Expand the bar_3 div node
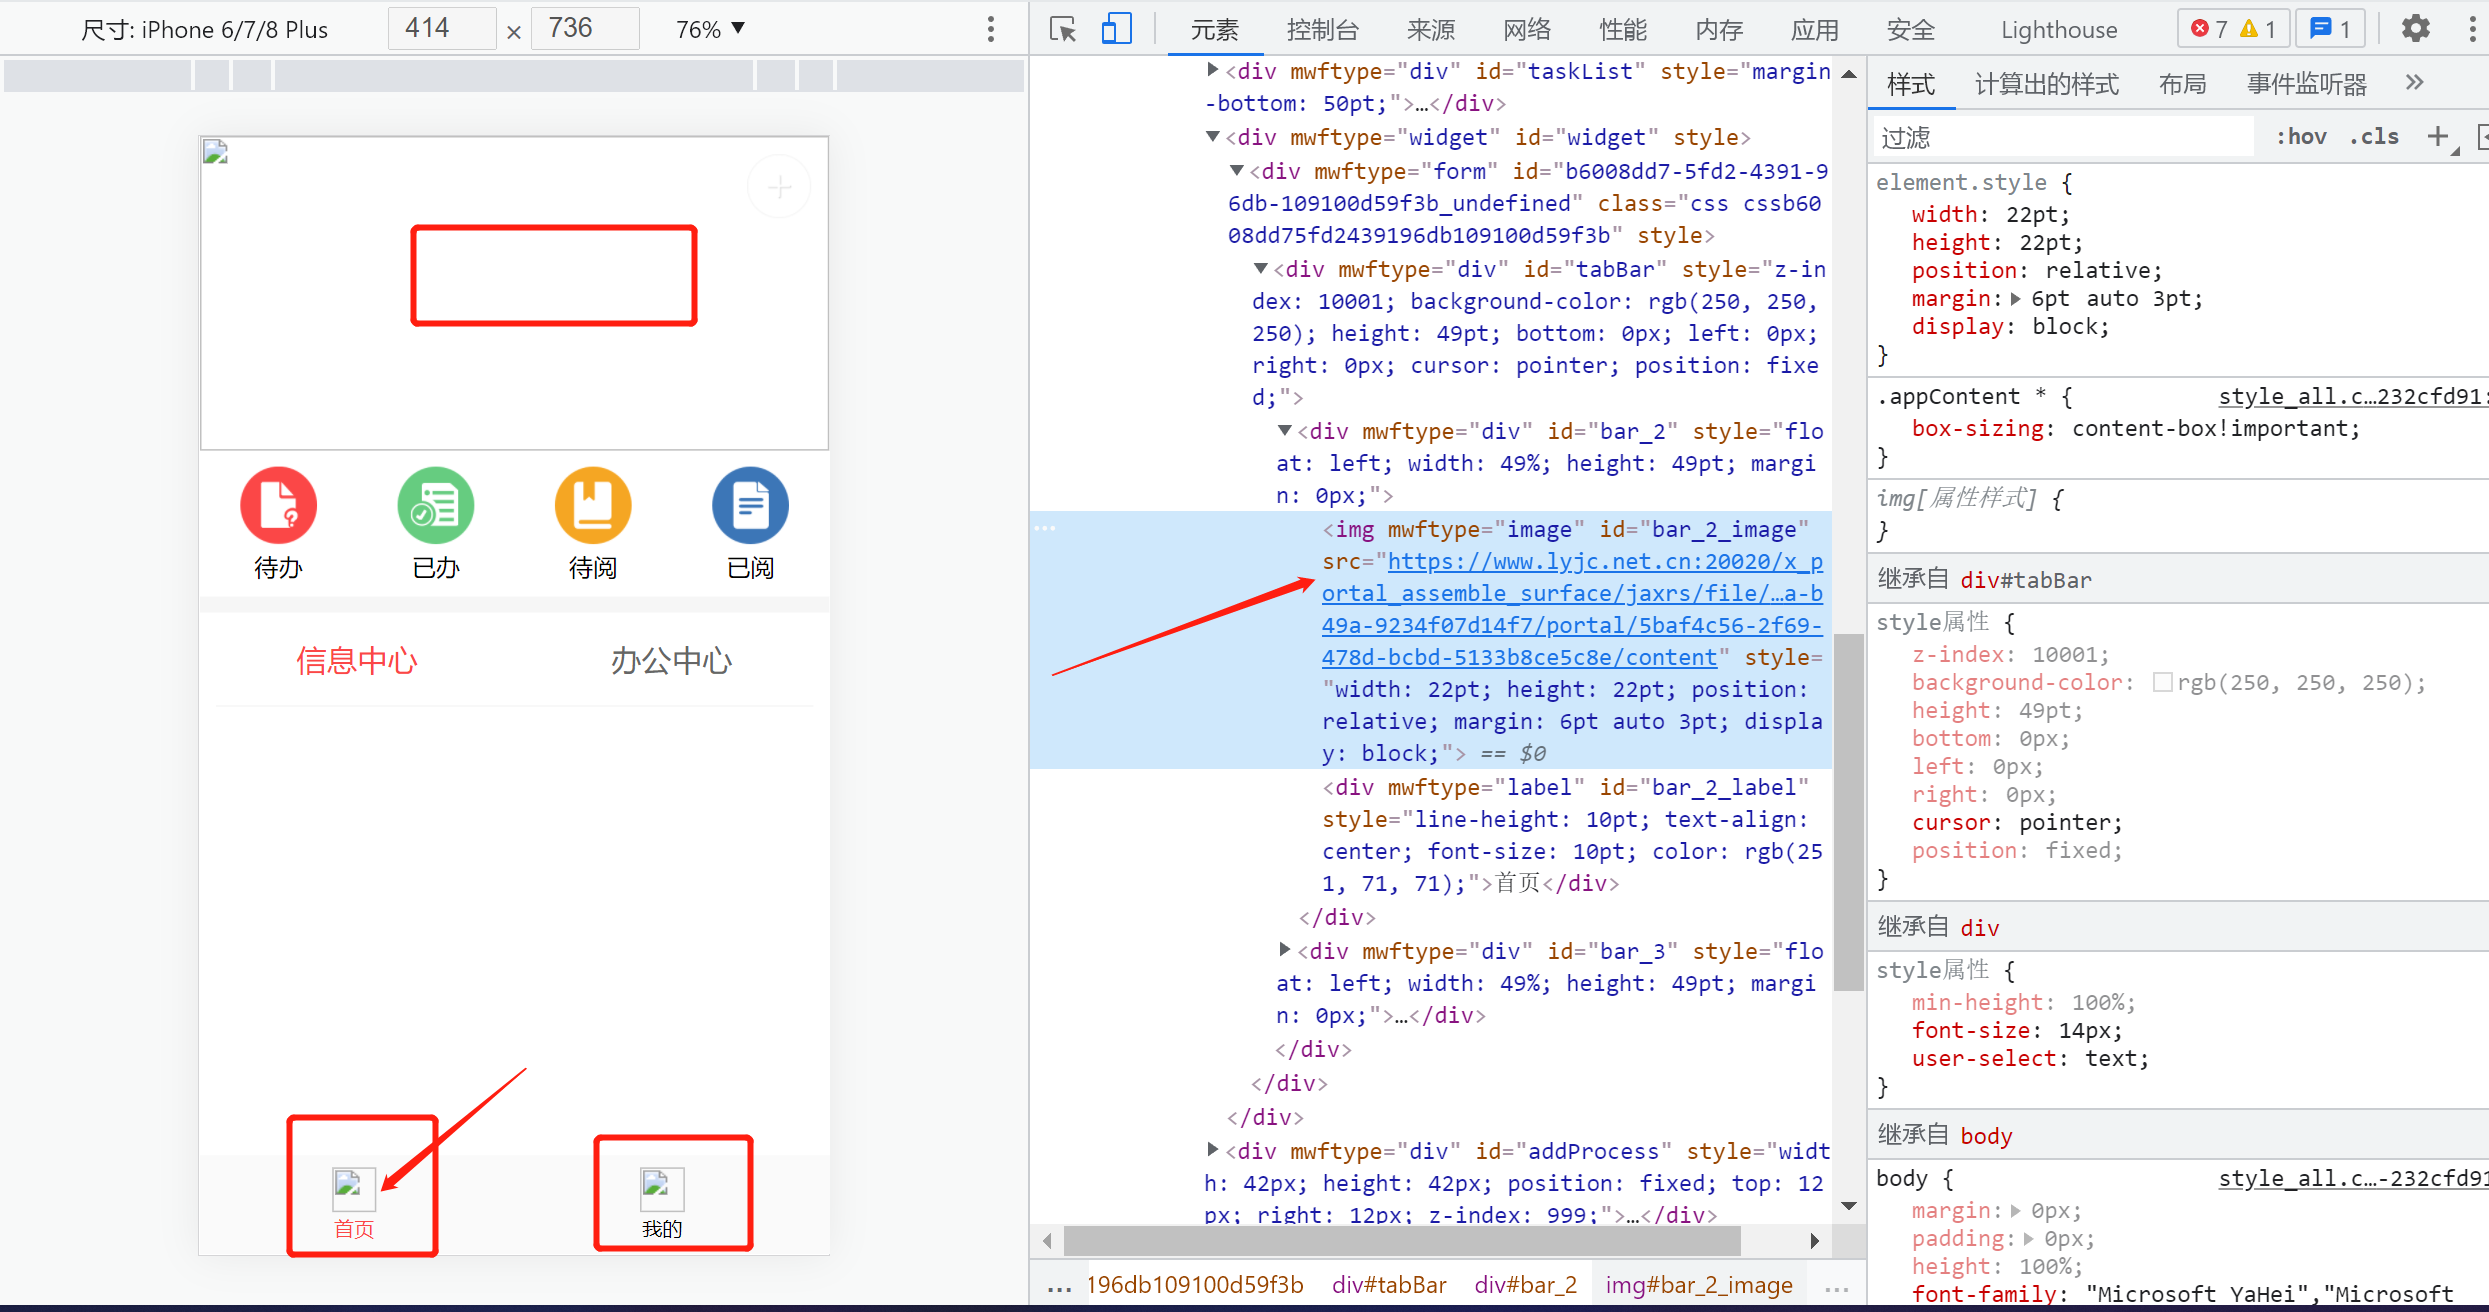The width and height of the screenshot is (2489, 1312). click(1285, 950)
